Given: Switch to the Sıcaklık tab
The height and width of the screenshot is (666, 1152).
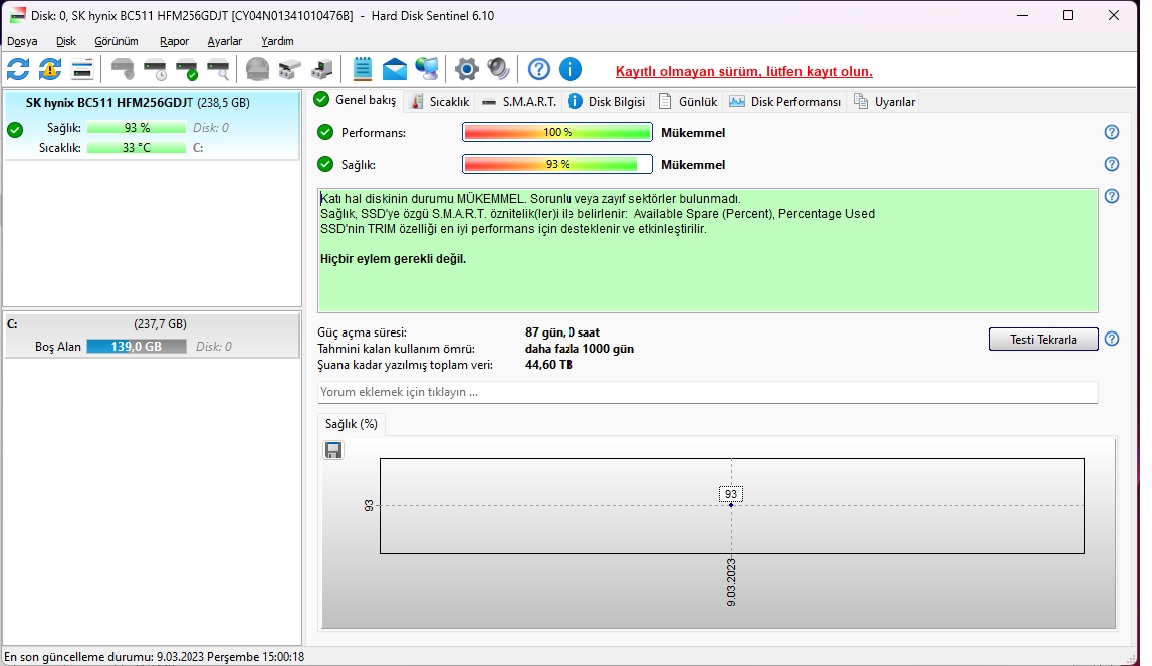Looking at the screenshot, I should (439, 101).
